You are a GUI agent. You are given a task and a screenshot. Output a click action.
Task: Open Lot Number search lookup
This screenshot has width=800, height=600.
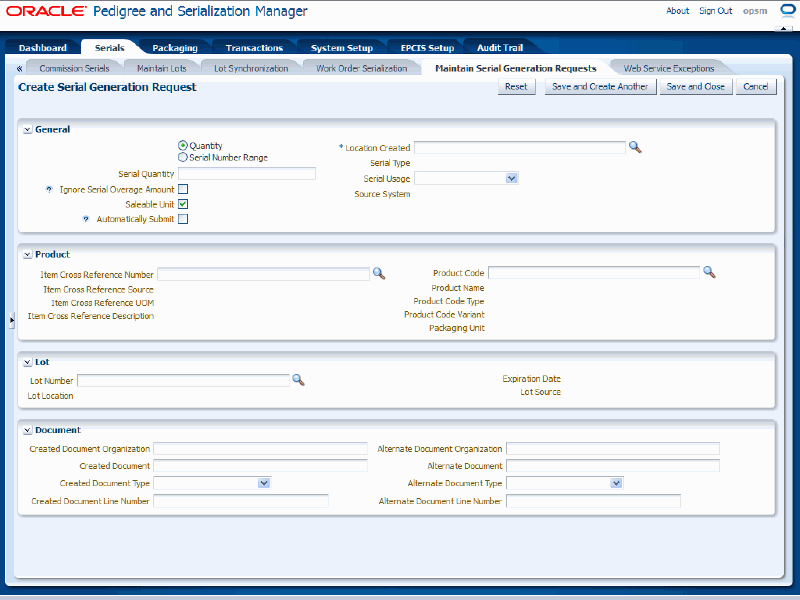(298, 380)
